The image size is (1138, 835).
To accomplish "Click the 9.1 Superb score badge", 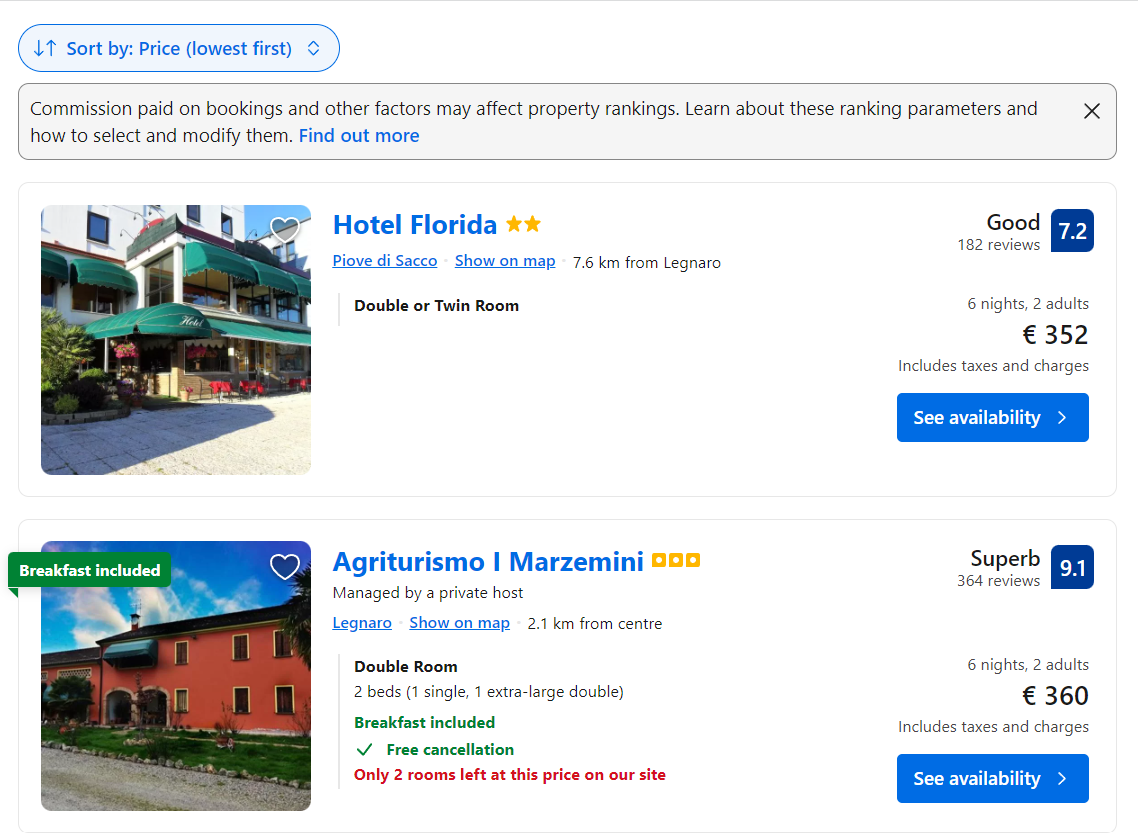I will coord(1072,567).
